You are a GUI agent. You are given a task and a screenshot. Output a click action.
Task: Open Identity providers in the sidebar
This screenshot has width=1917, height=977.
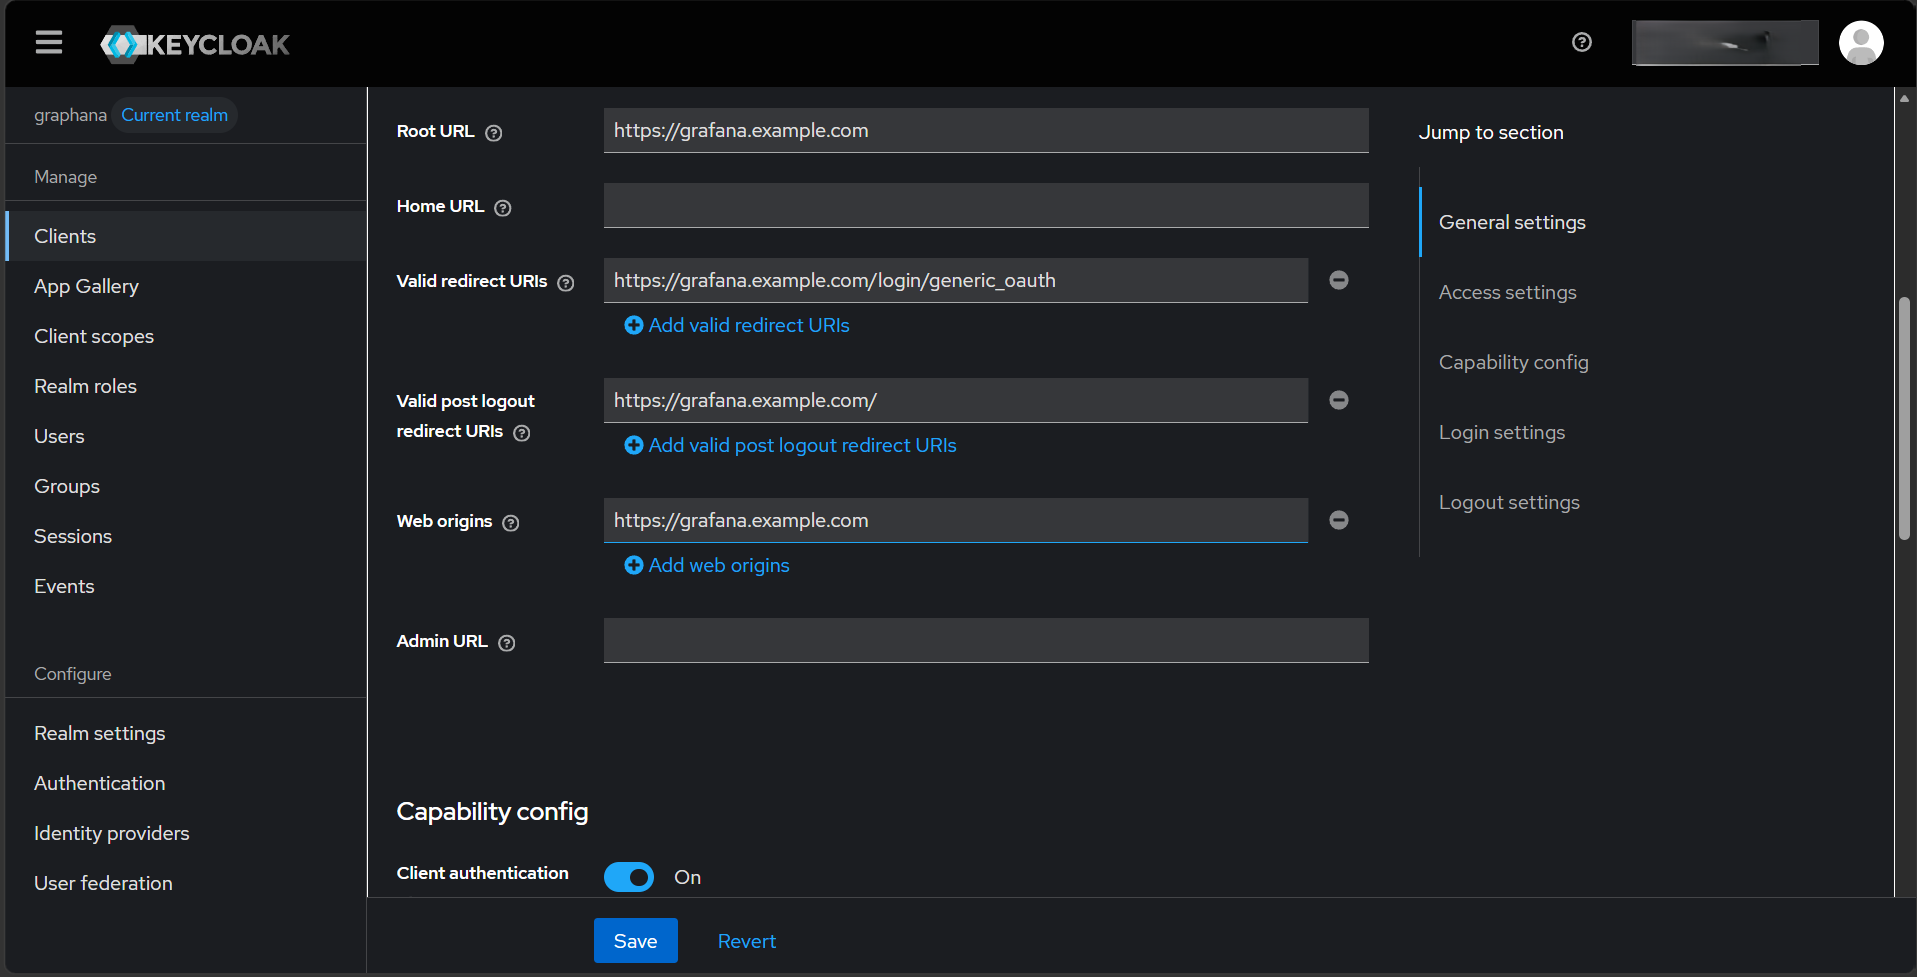tap(186, 833)
